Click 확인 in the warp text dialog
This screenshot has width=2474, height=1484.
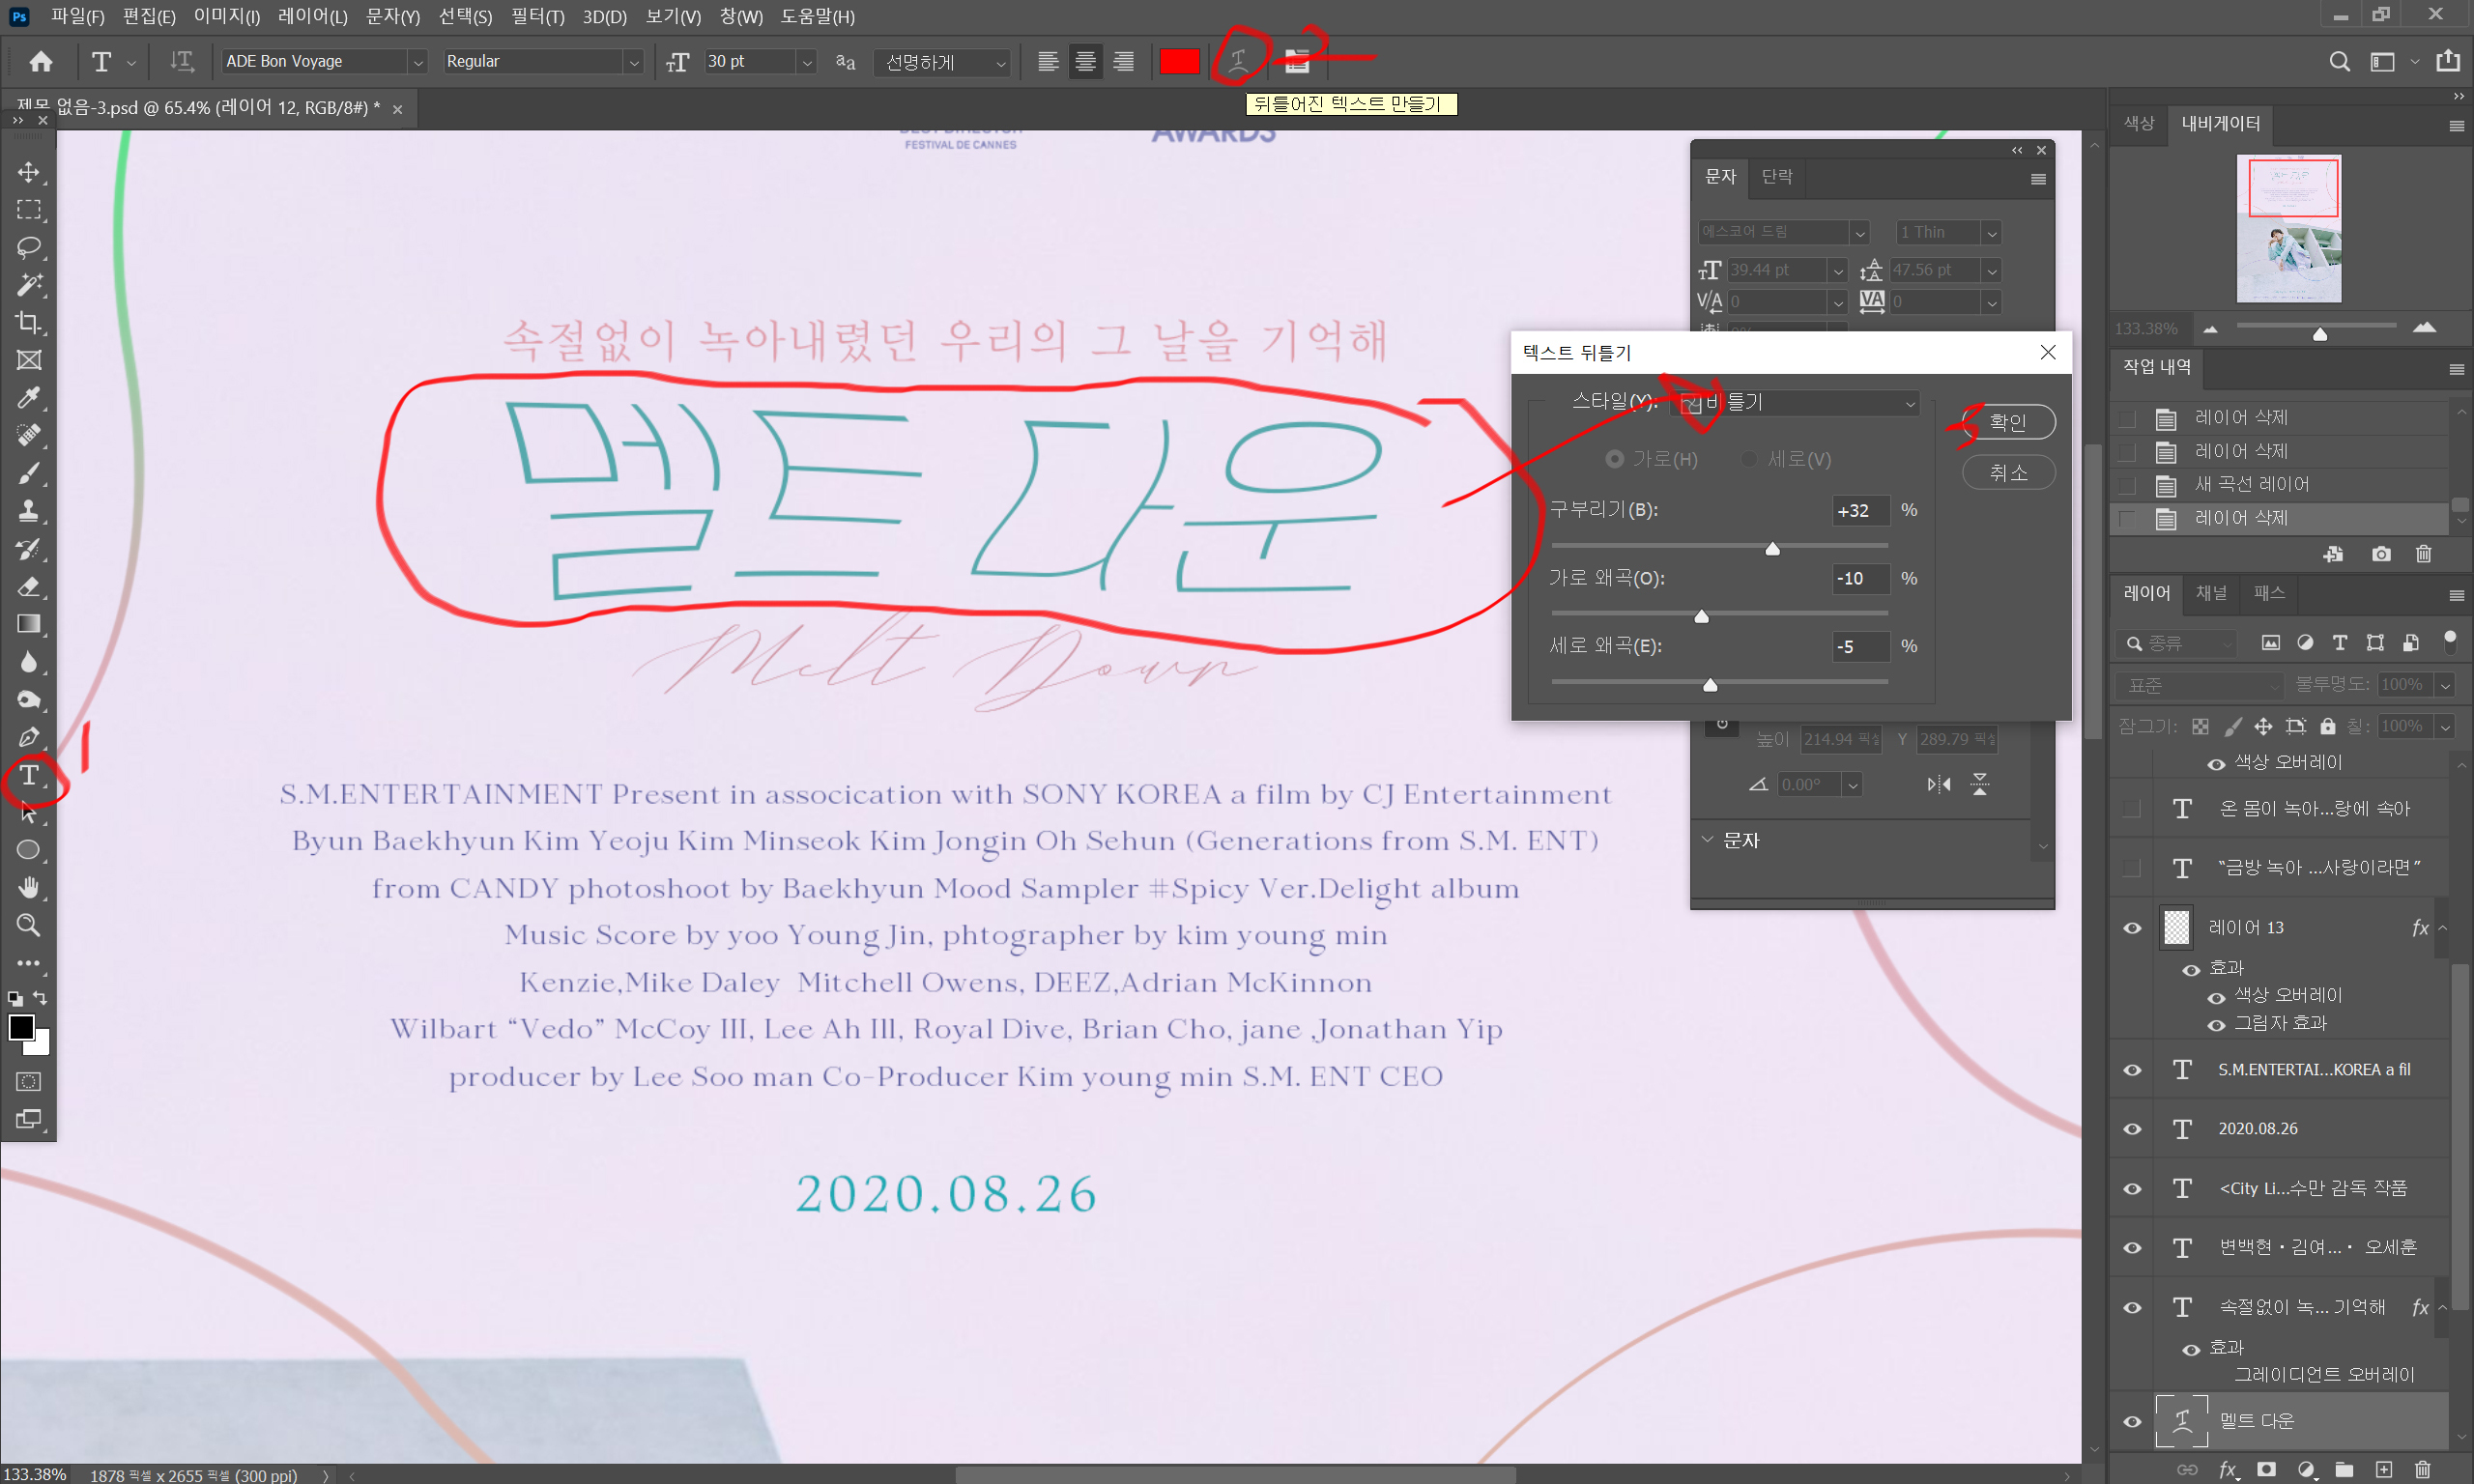pos(2008,422)
